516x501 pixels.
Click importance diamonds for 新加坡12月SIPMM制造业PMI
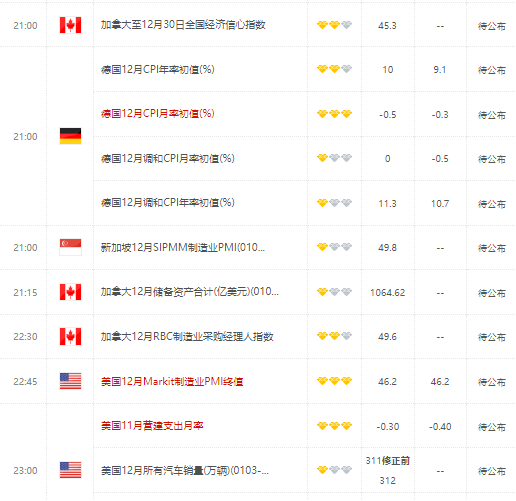point(334,247)
